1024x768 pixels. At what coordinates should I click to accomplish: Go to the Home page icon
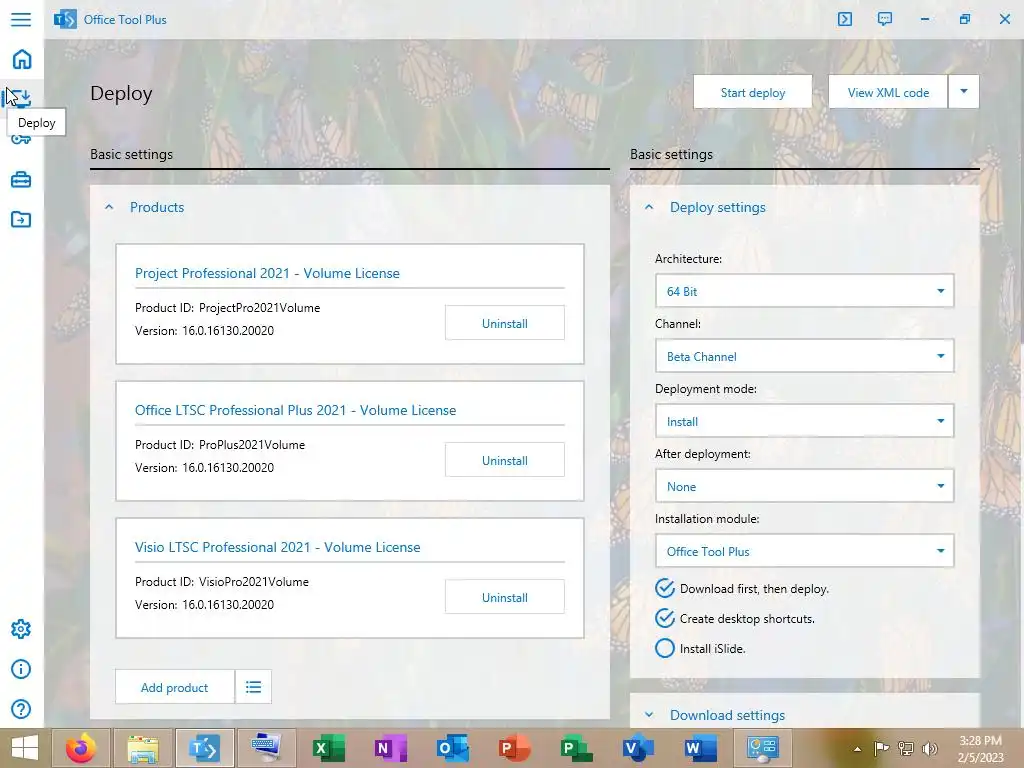[22, 59]
